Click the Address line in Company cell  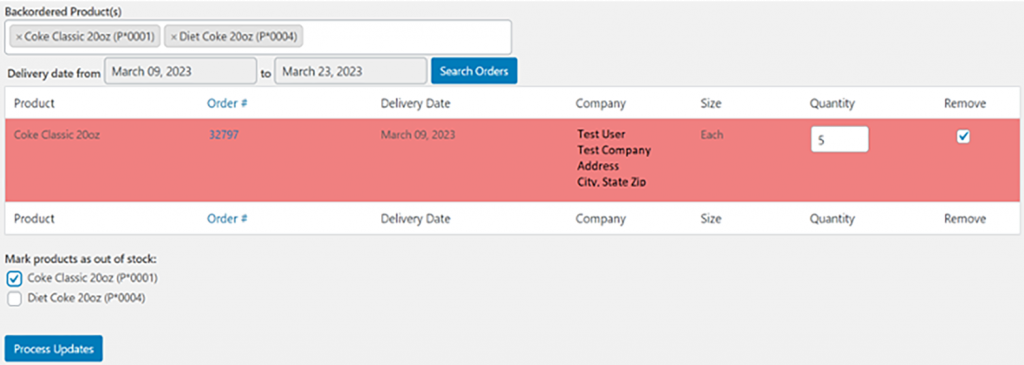(x=598, y=166)
